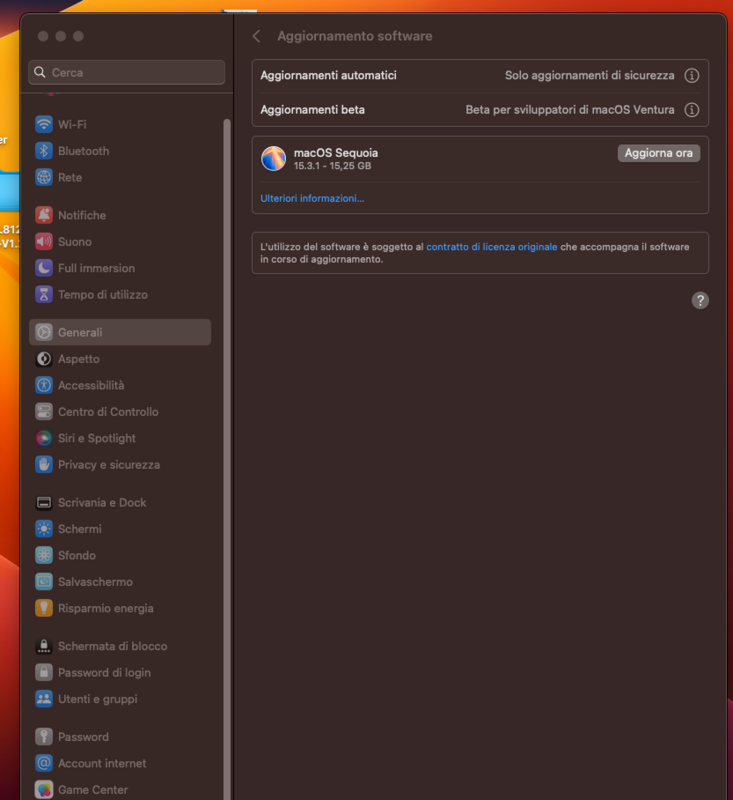The height and width of the screenshot is (800, 733).
Task: Open Aspetto appearance icon
Action: pyautogui.click(x=44, y=359)
